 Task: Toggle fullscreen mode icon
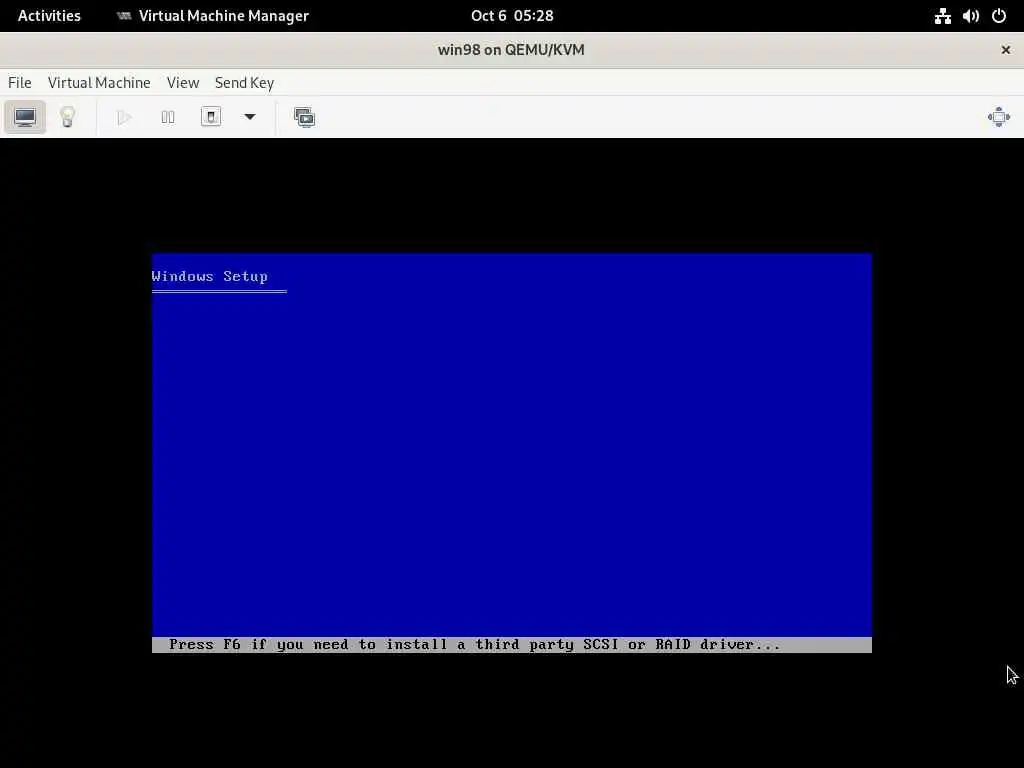click(x=999, y=118)
